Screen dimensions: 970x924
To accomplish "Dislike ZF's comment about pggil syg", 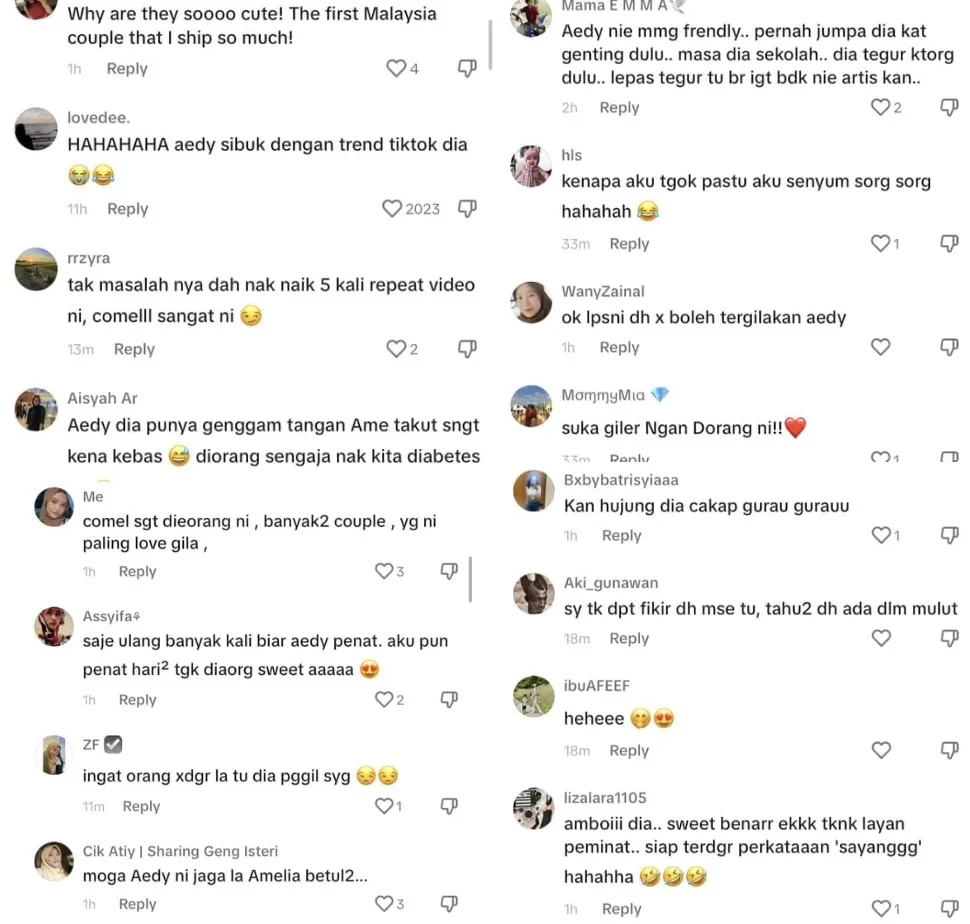I will coord(449,805).
